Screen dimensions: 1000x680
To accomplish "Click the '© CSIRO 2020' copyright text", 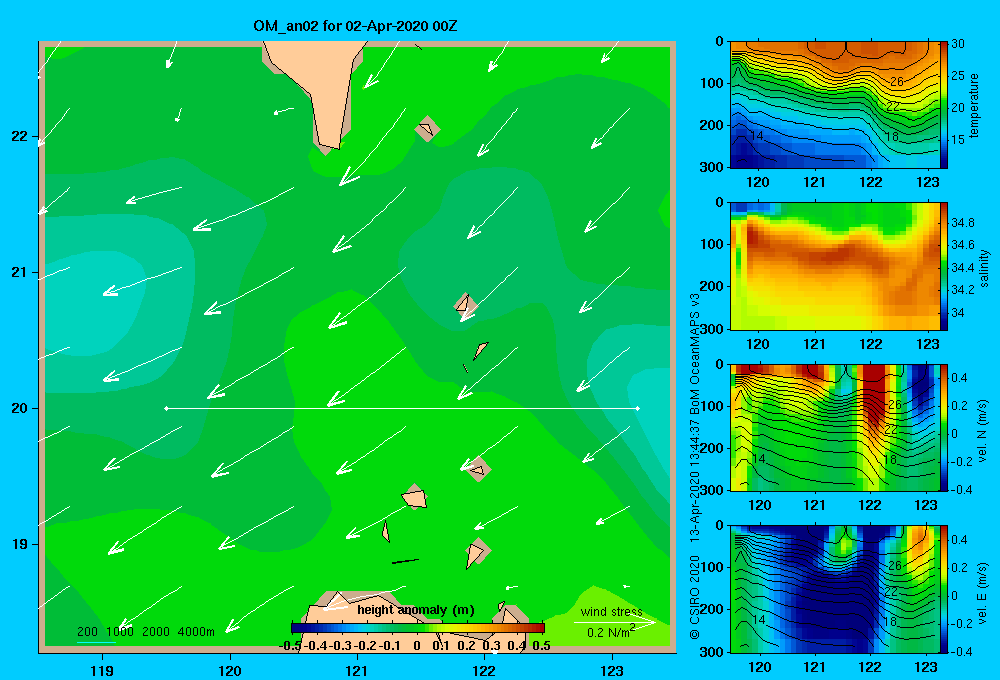I will point(695,597).
